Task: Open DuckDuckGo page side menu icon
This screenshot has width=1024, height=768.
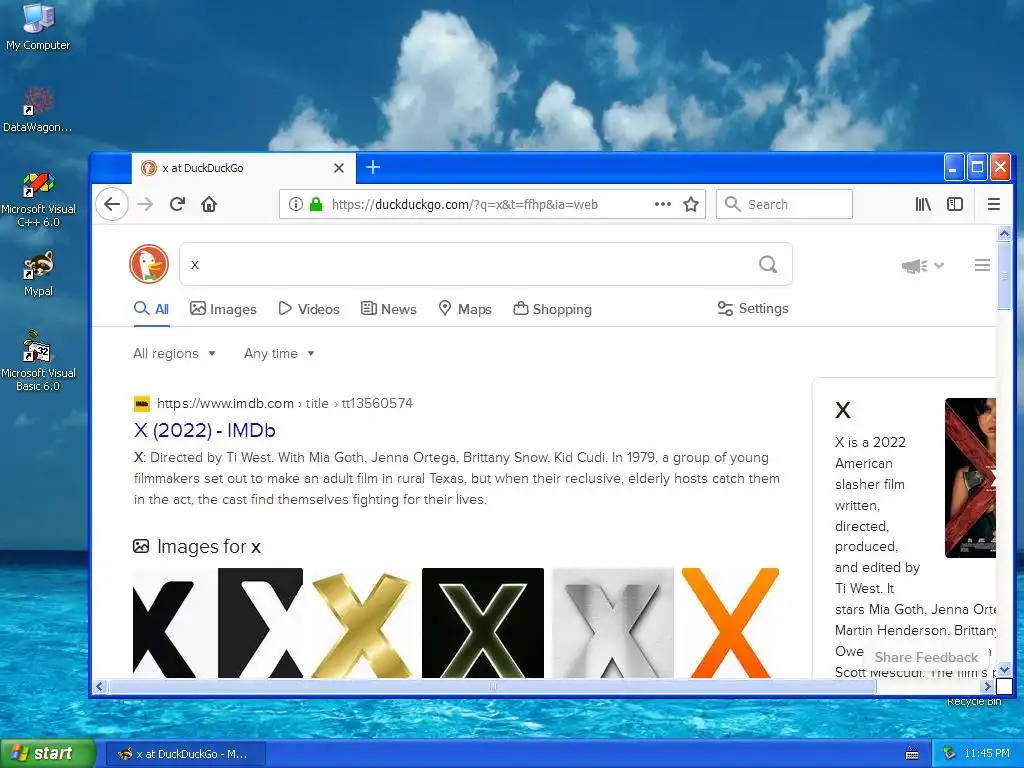Action: (x=982, y=265)
